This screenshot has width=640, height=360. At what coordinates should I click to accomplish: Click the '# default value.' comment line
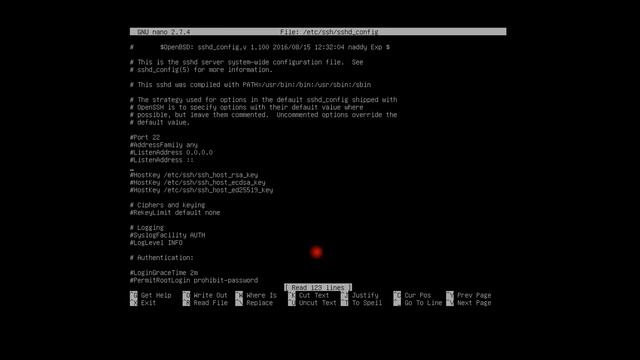(x=160, y=122)
